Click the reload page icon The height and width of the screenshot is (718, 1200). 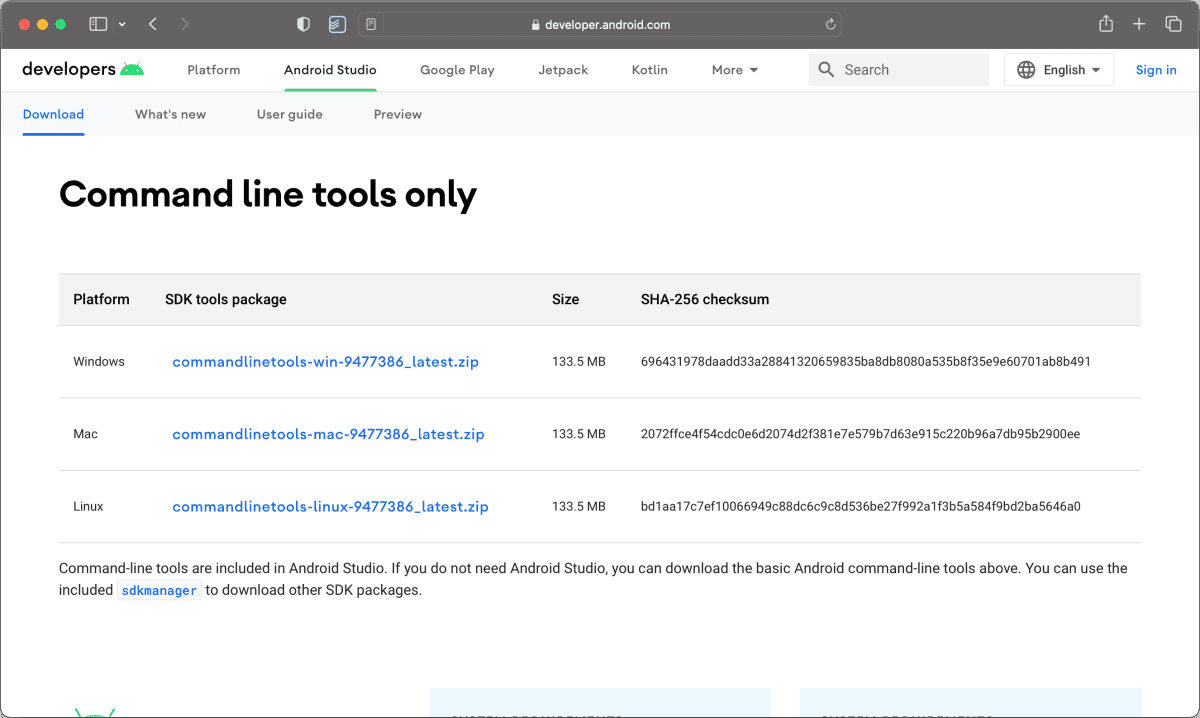tap(830, 25)
